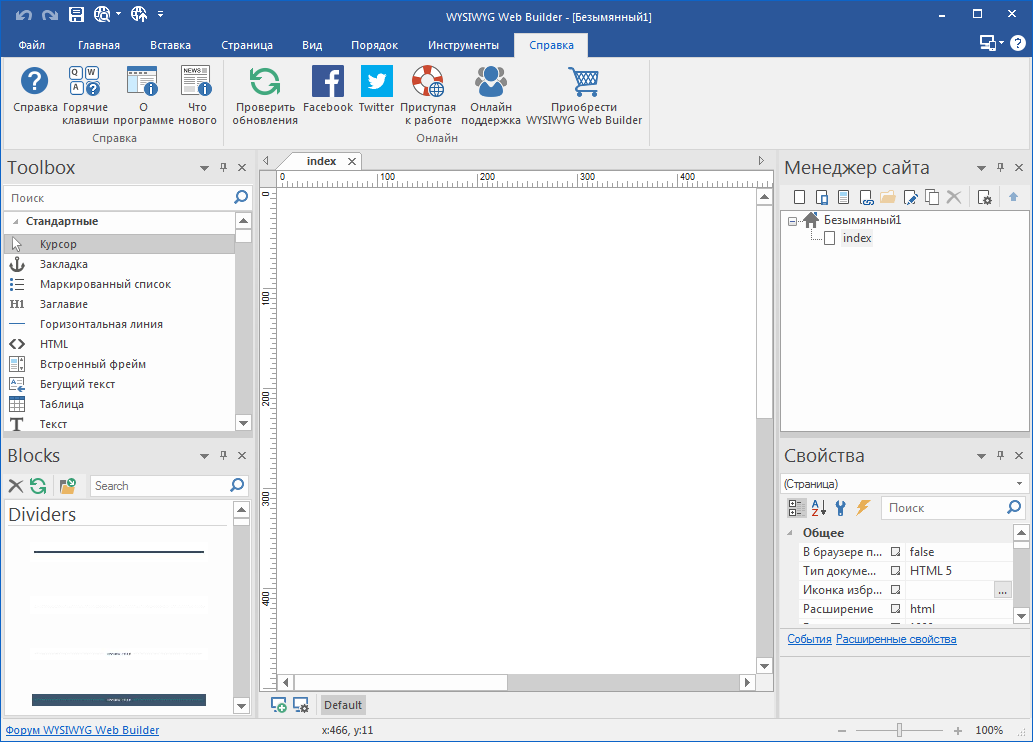Screen dimensions: 1033x742
Task: Toggle the checkbox next to В браузере п...
Action: [x=895, y=552]
